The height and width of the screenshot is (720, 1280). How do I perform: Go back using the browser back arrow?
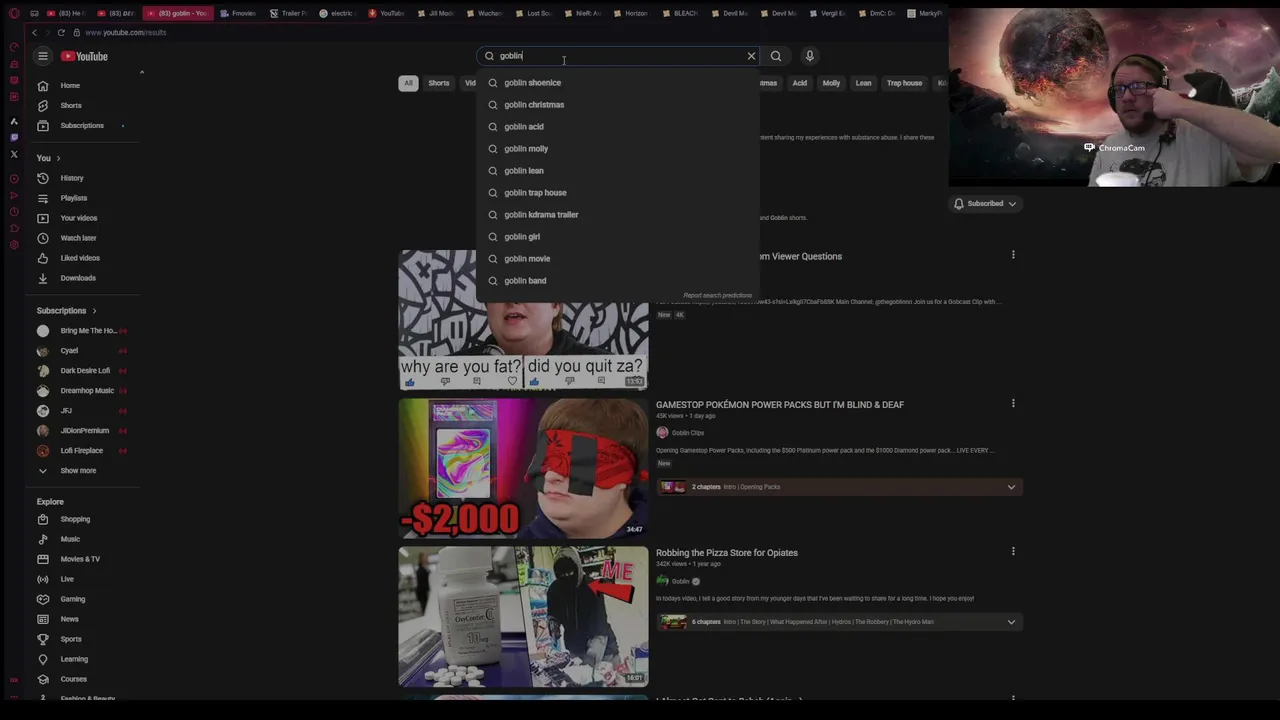pyautogui.click(x=34, y=33)
